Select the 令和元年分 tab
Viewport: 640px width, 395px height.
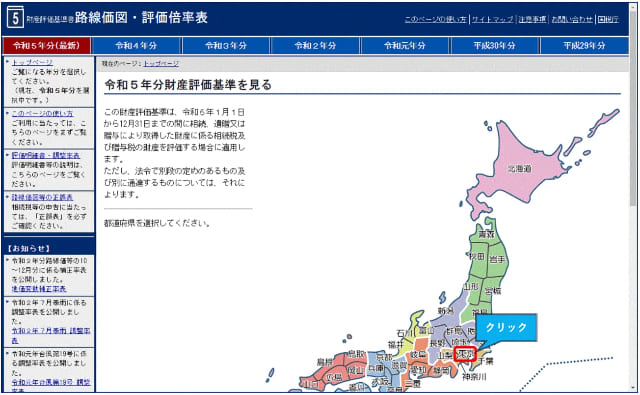(x=404, y=46)
